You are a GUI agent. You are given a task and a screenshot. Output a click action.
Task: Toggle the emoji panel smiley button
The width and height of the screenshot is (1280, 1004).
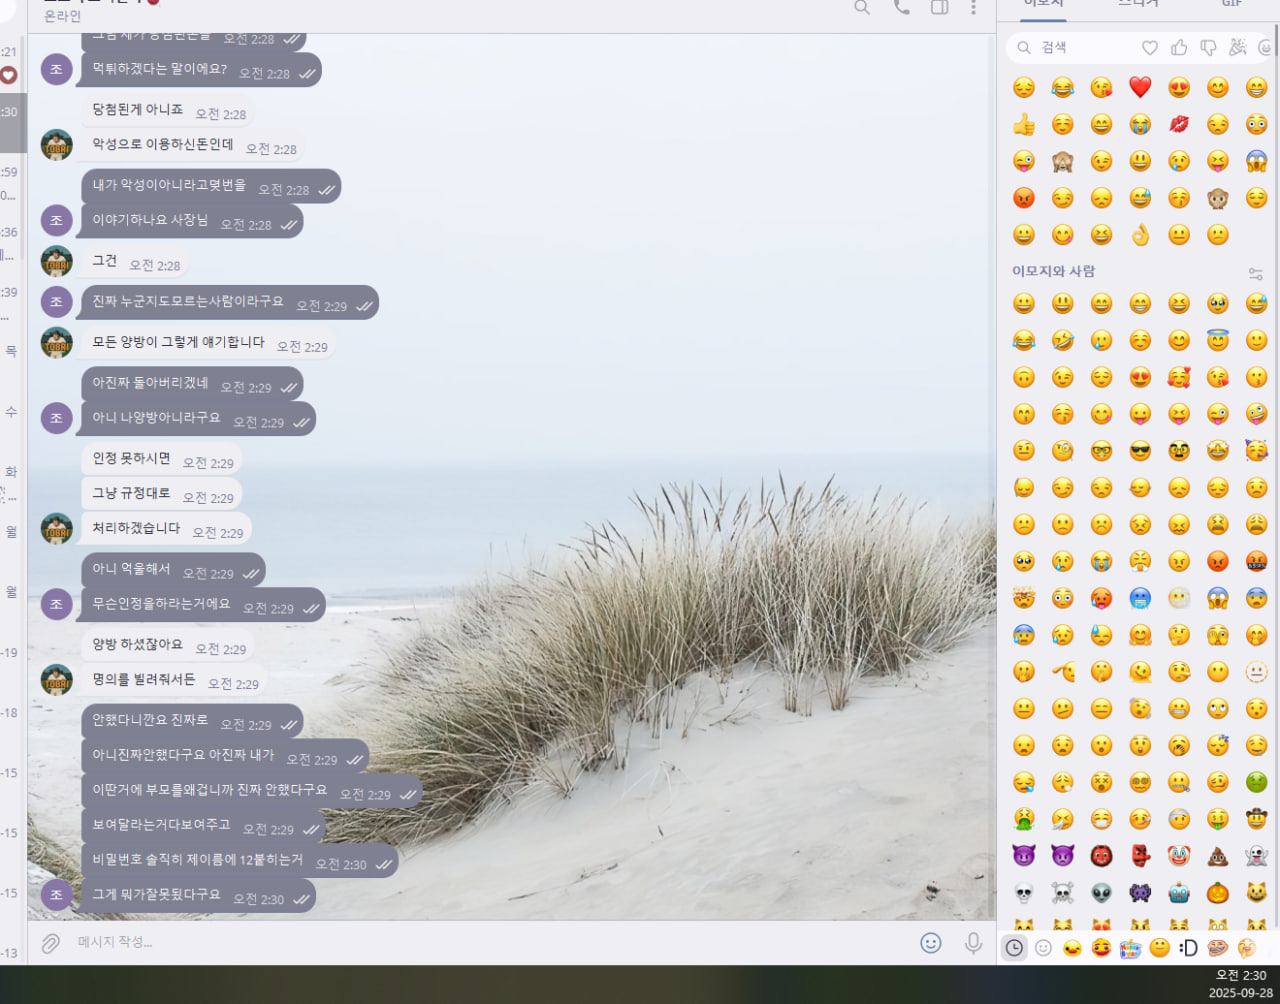(930, 942)
